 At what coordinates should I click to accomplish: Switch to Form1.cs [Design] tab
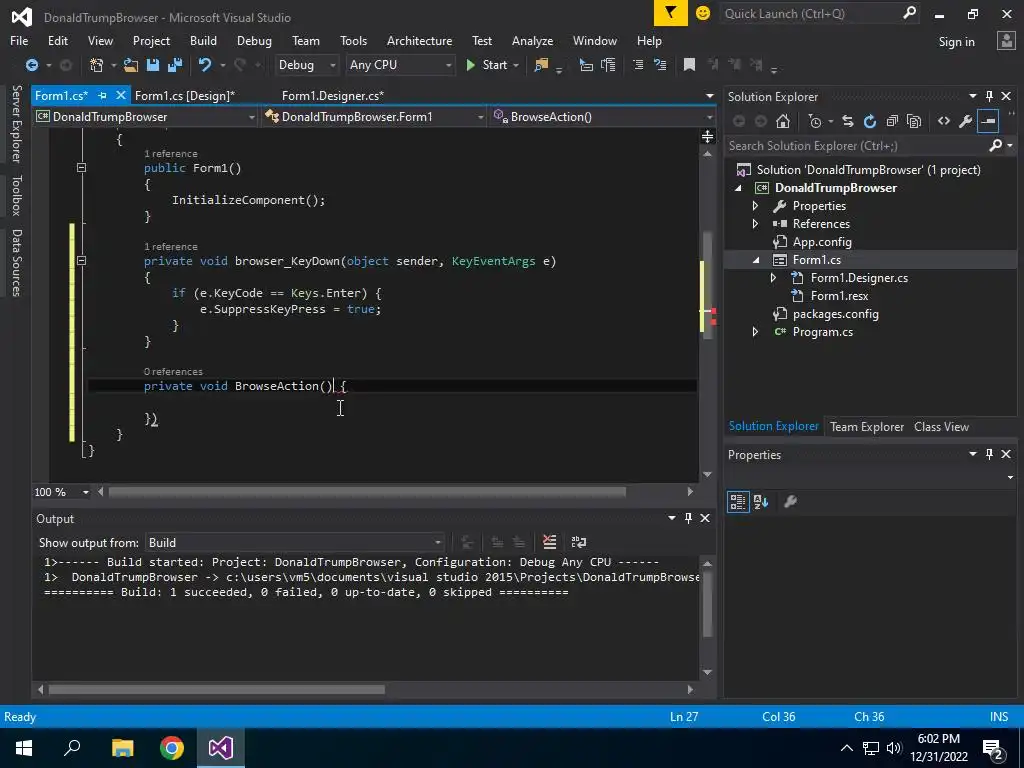pyautogui.click(x=184, y=95)
